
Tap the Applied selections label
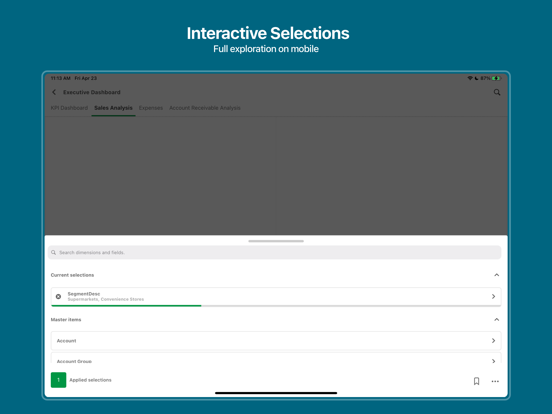[x=90, y=380]
